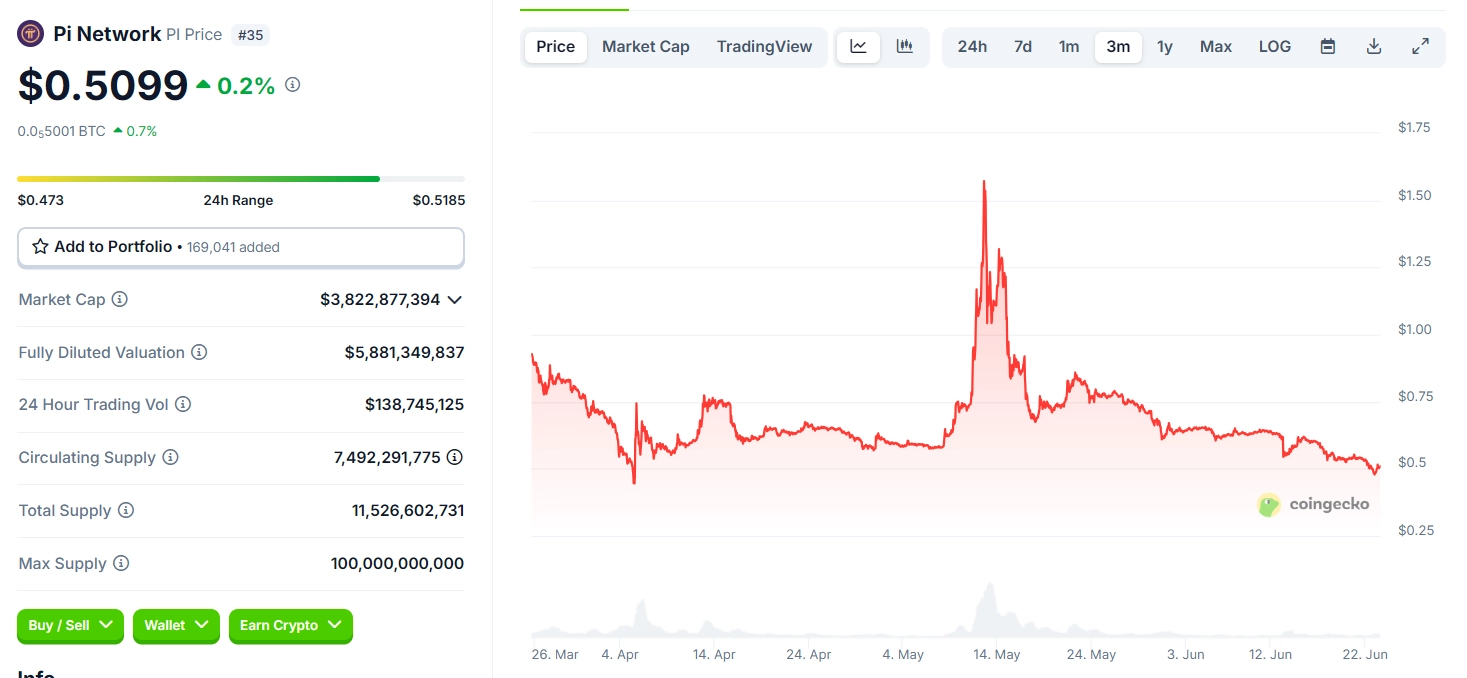Set chart range to 24h
Screen dimensions: 1467x678
[x=972, y=46]
